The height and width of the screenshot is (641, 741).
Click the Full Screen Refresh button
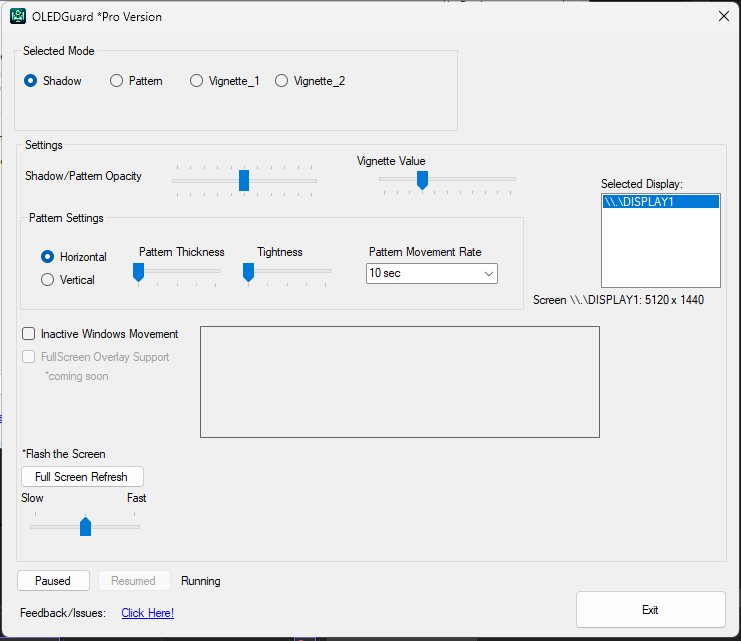point(82,476)
